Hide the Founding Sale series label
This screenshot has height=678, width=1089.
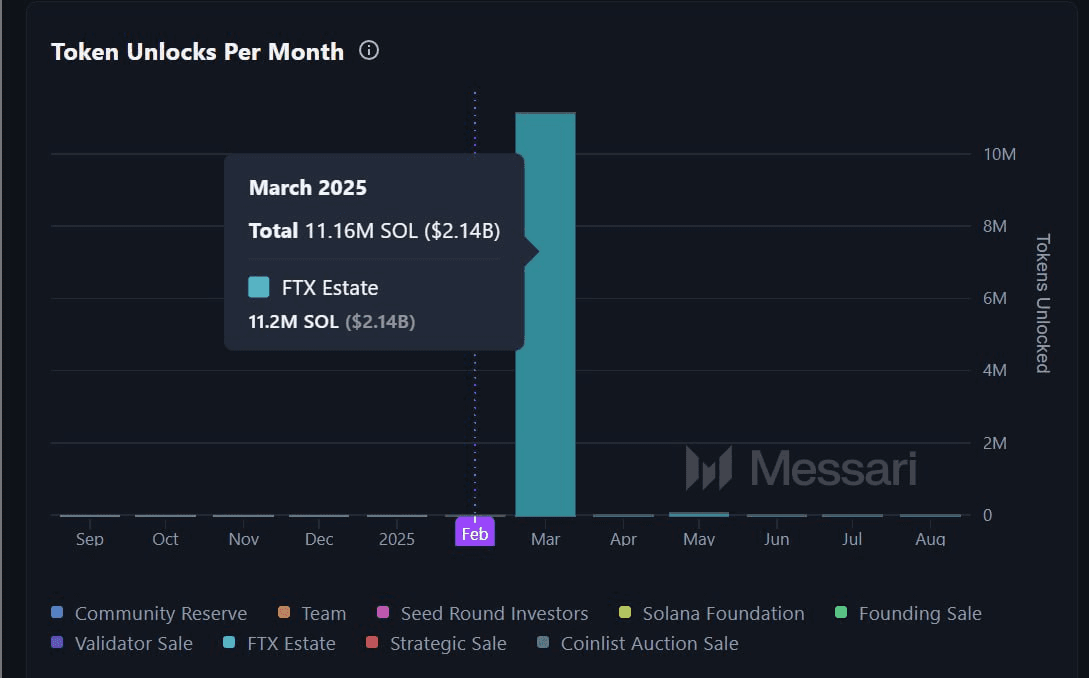coord(920,613)
